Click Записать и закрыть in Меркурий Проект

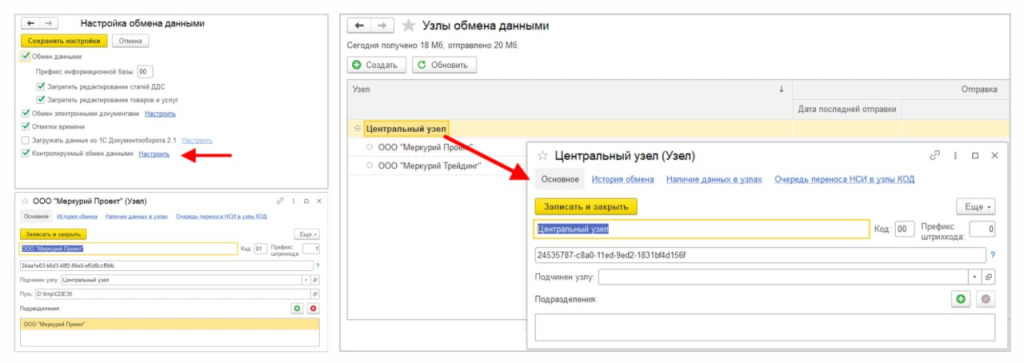point(54,234)
